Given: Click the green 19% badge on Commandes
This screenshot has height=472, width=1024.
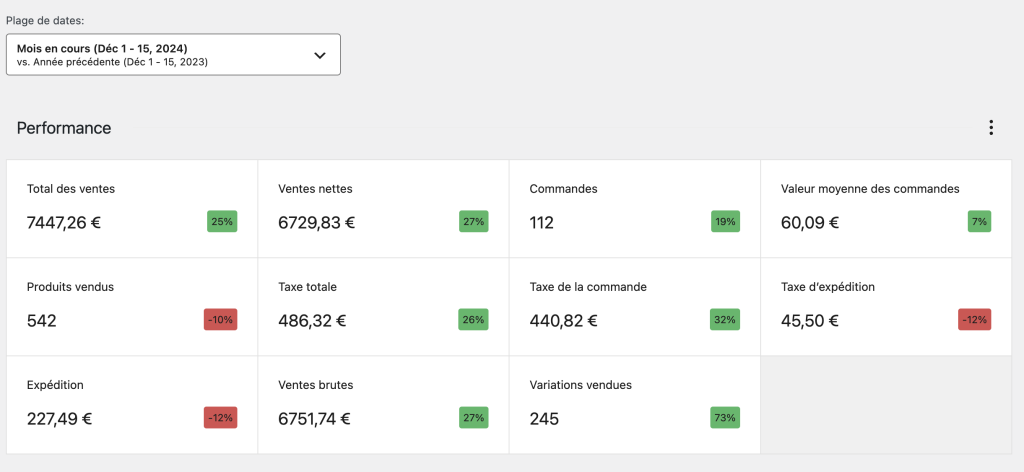Looking at the screenshot, I should click(725, 222).
